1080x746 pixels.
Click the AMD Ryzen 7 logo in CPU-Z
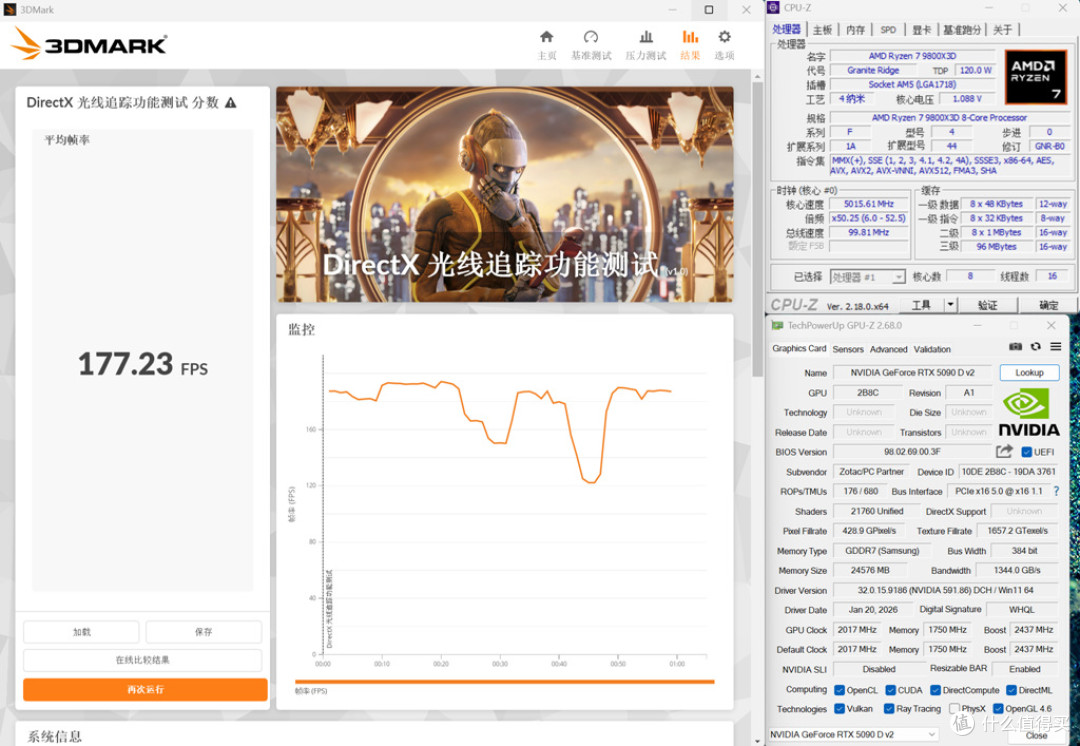[1035, 76]
